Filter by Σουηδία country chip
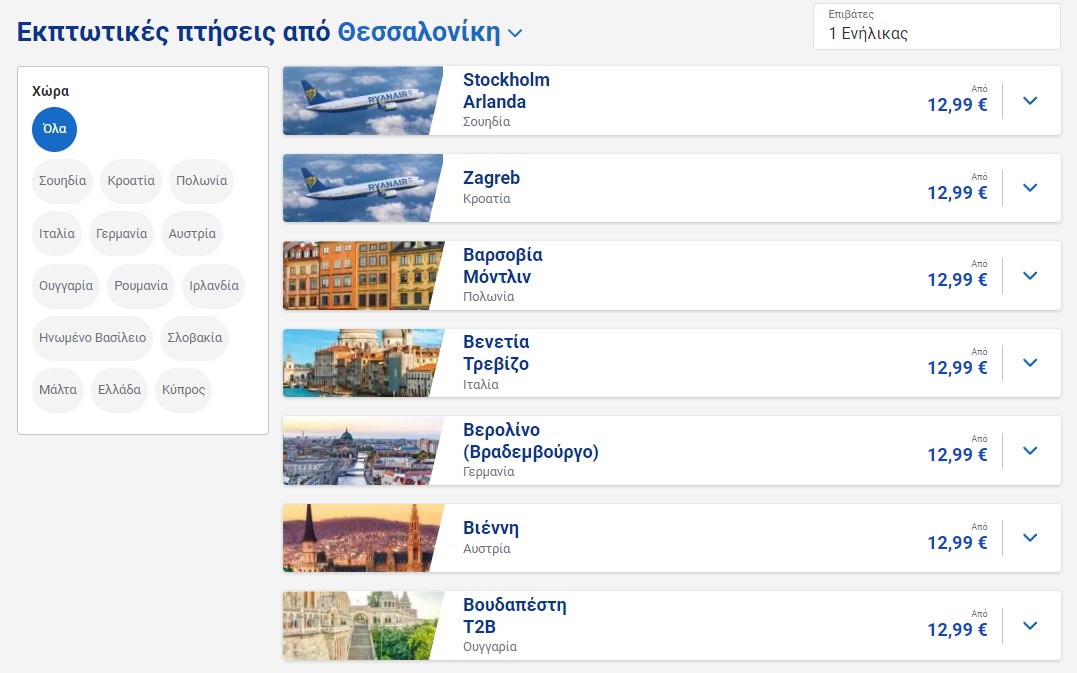Image resolution: width=1077 pixels, height=673 pixels. click(63, 181)
